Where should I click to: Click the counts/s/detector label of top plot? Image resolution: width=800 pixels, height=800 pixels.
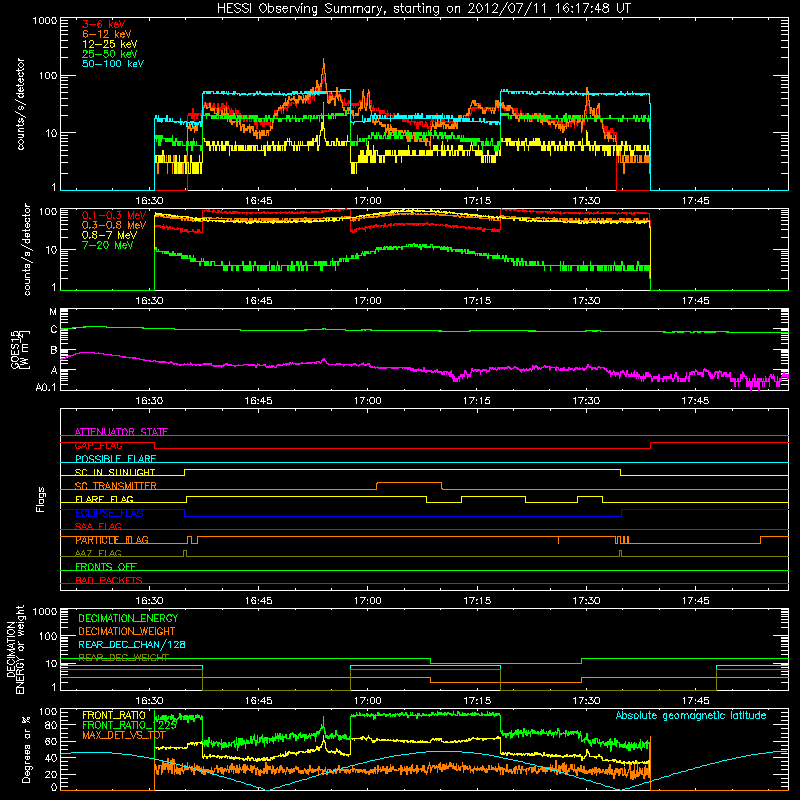(x=20, y=104)
